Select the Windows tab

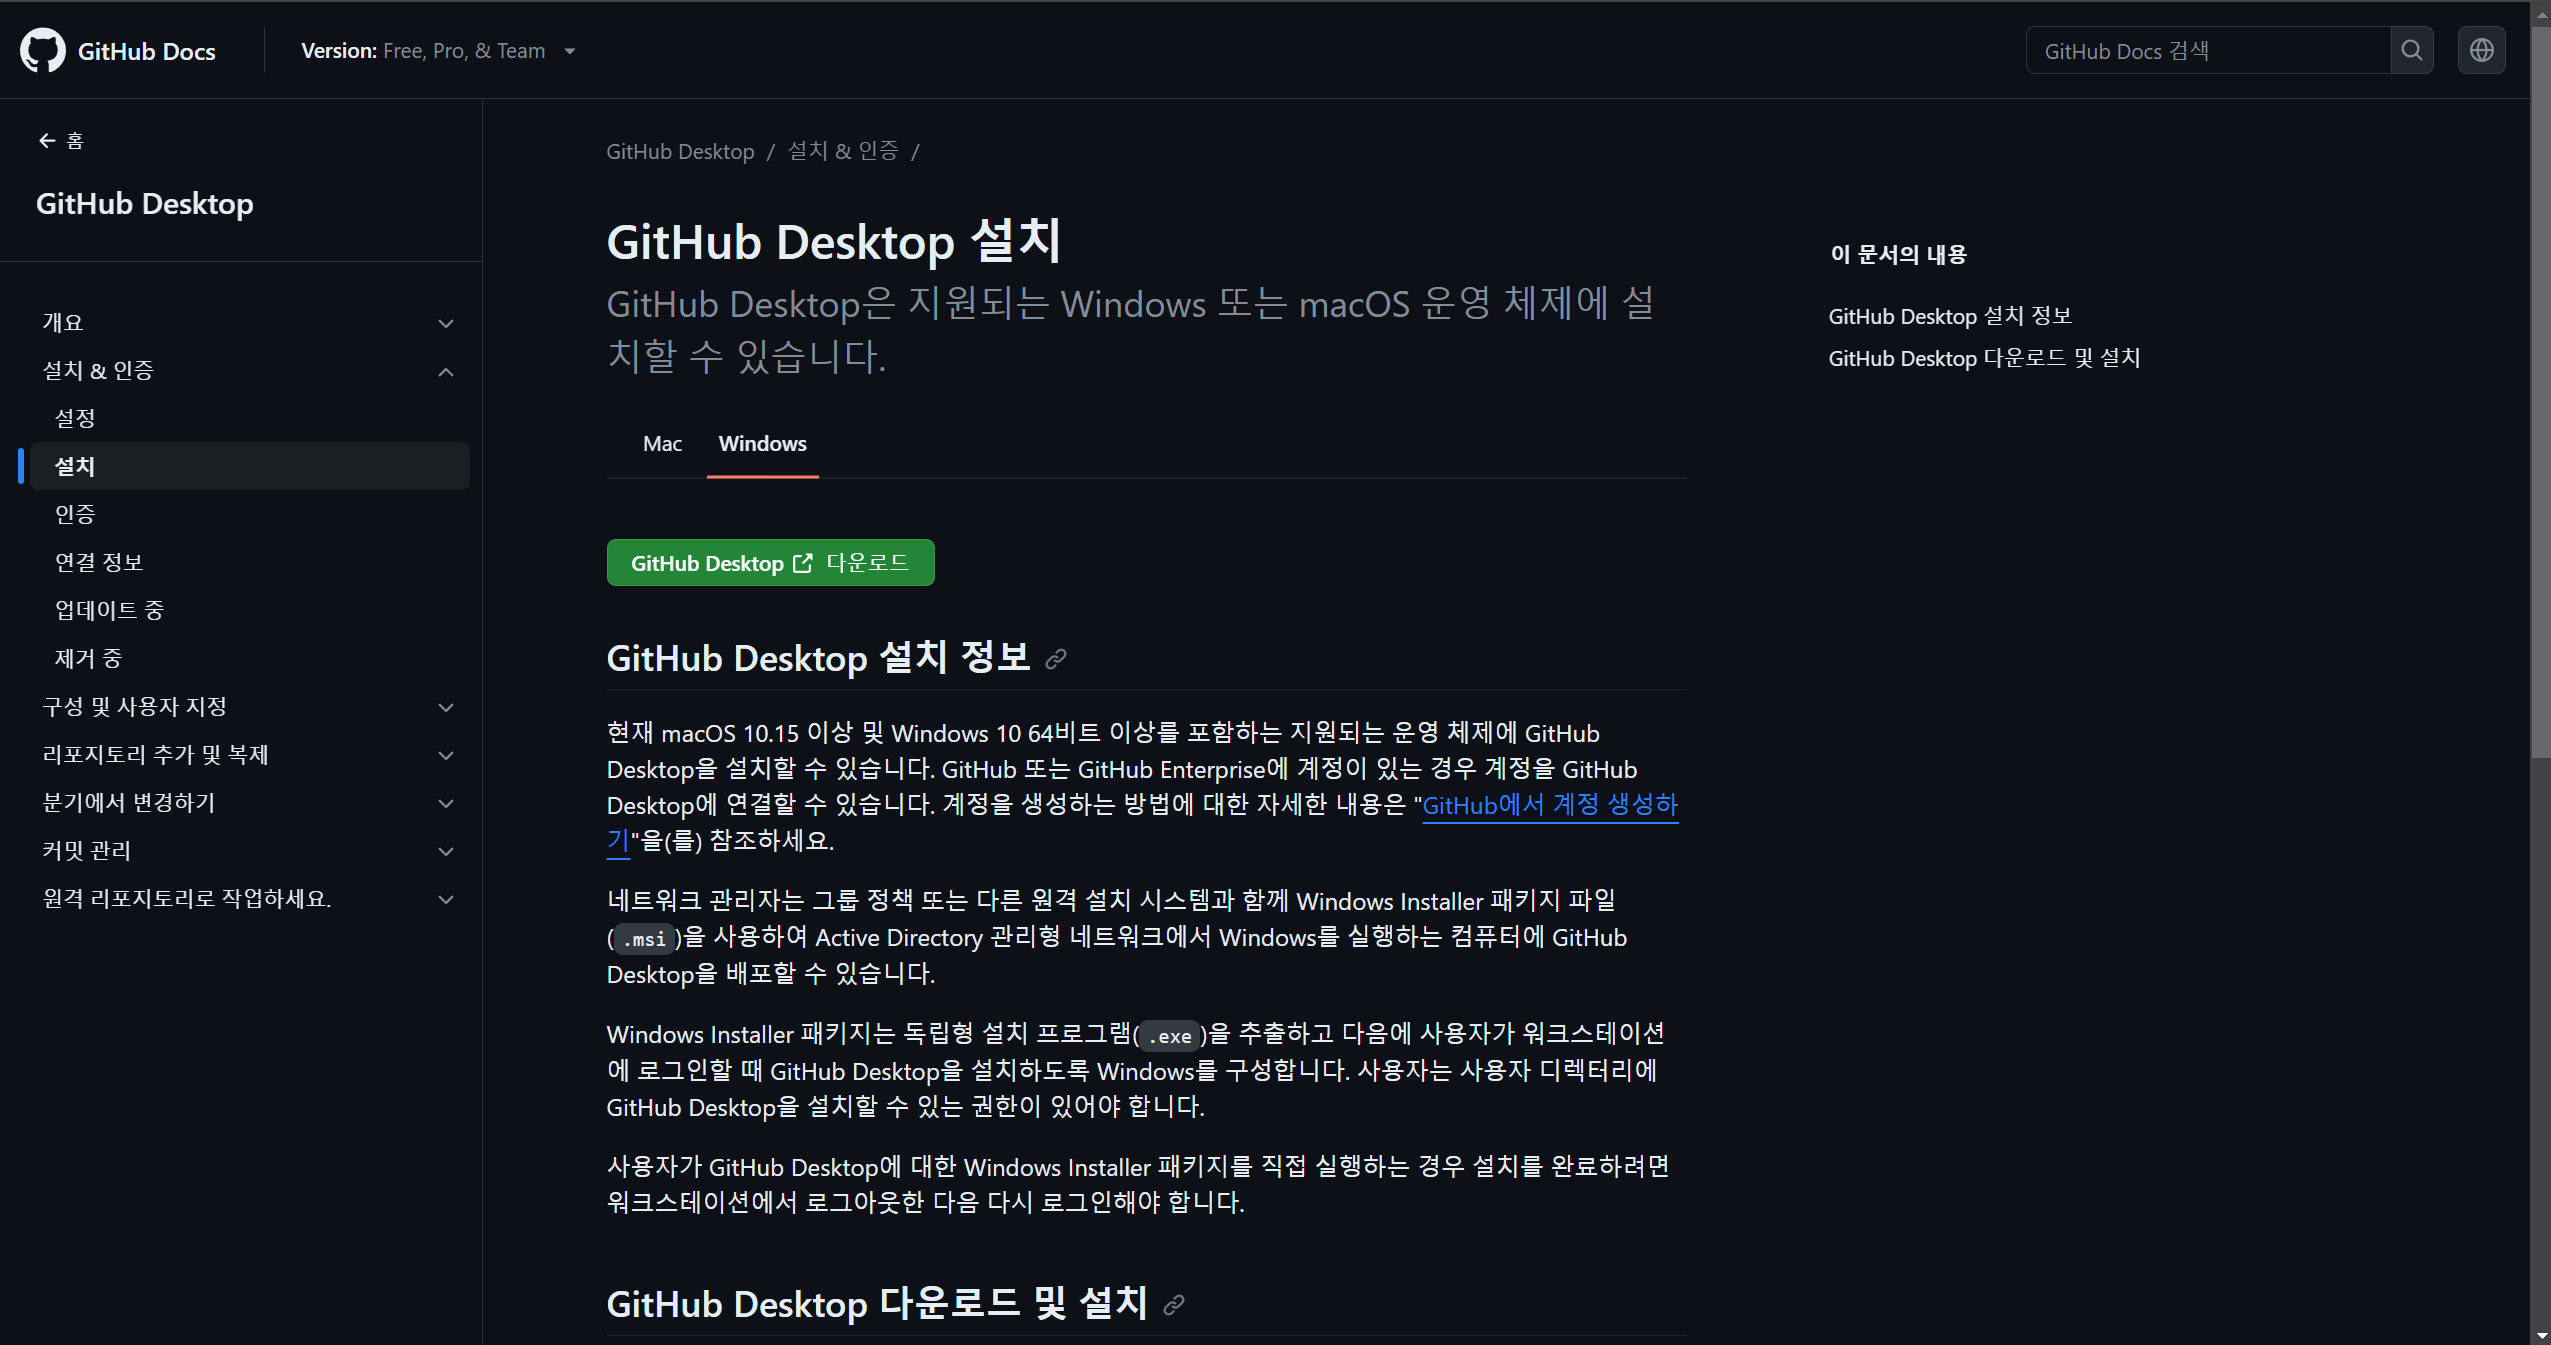click(x=762, y=444)
